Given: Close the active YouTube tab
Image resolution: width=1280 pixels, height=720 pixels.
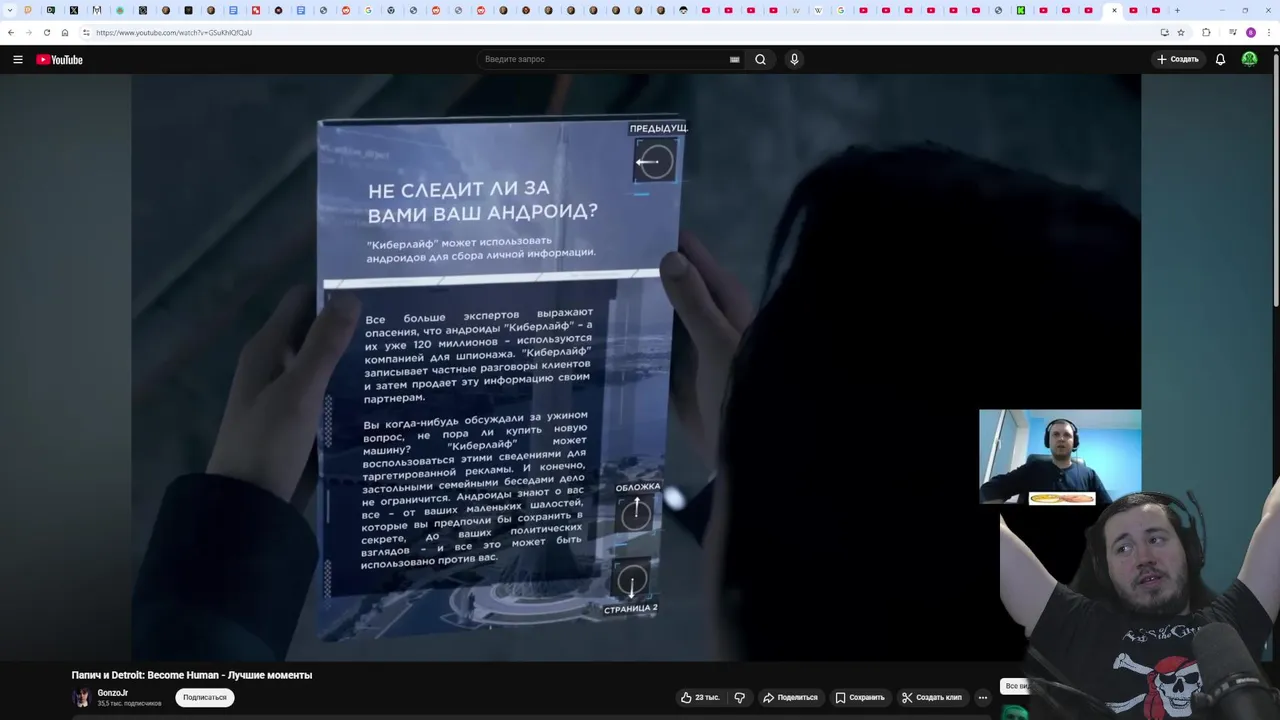Looking at the screenshot, I should [x=1114, y=10].
